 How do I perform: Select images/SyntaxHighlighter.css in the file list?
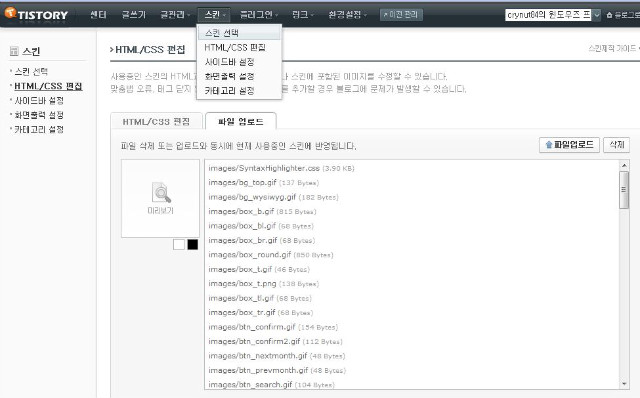pos(282,168)
